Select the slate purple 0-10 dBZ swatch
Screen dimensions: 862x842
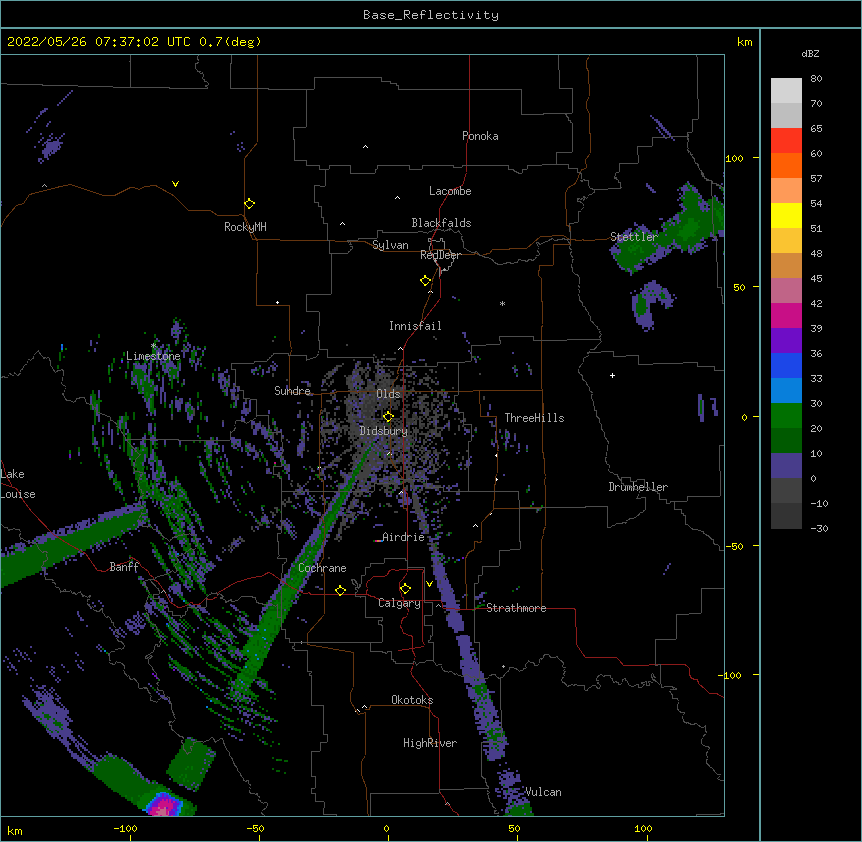786,466
